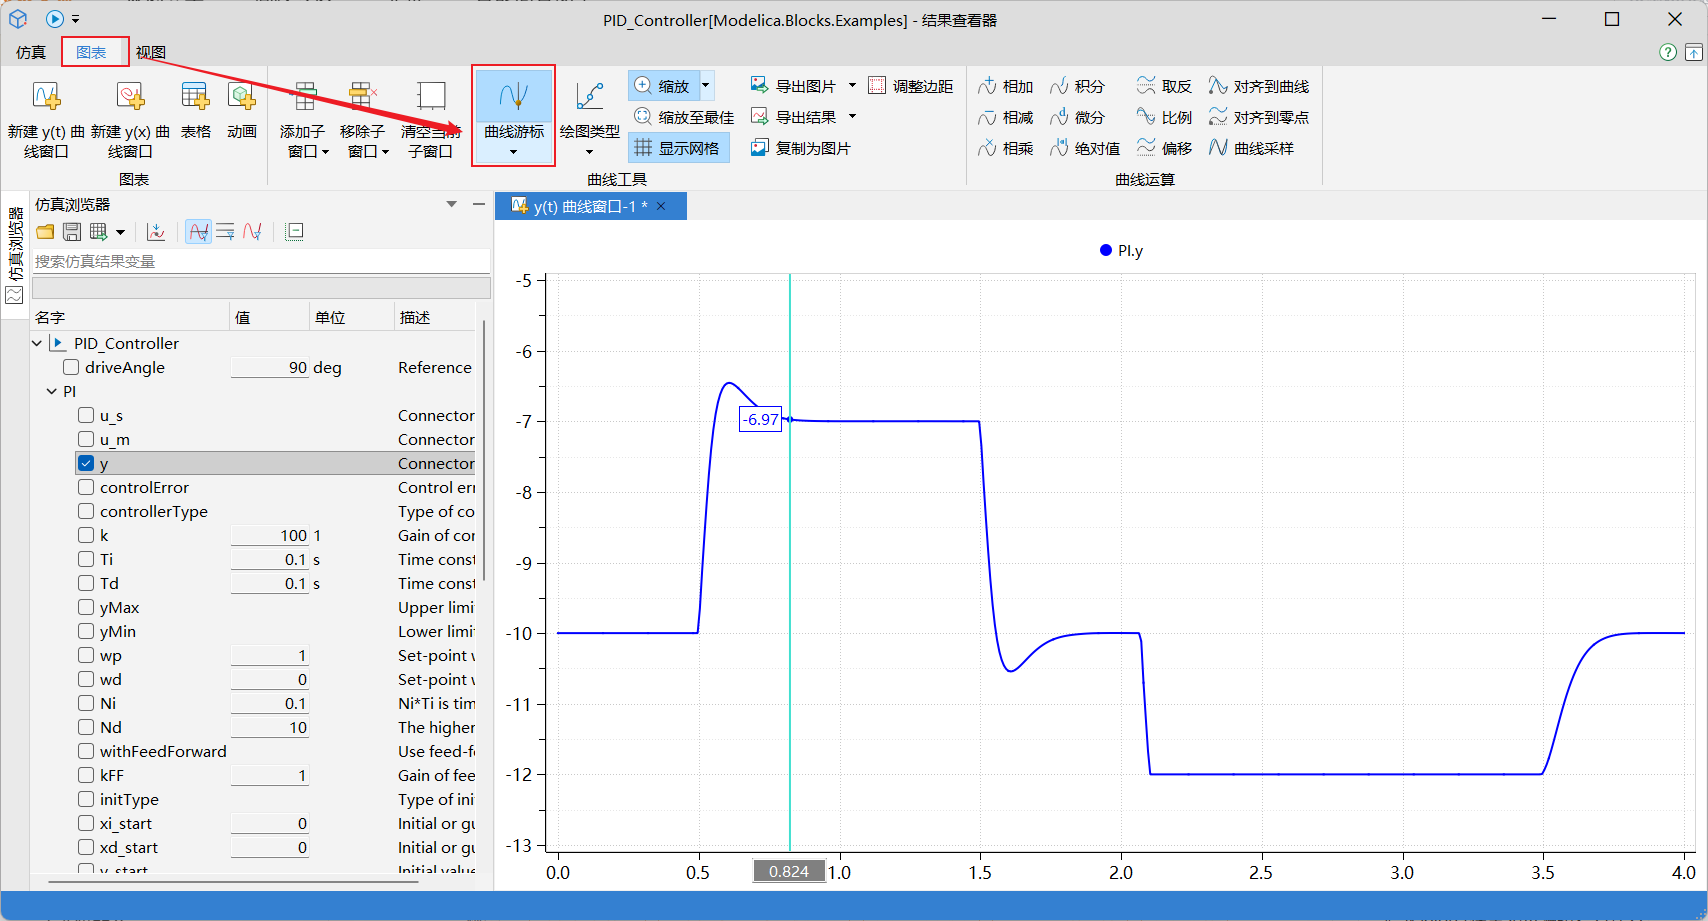Check the withFeedForward variable checkbox
The height and width of the screenshot is (921, 1708).
coord(86,751)
